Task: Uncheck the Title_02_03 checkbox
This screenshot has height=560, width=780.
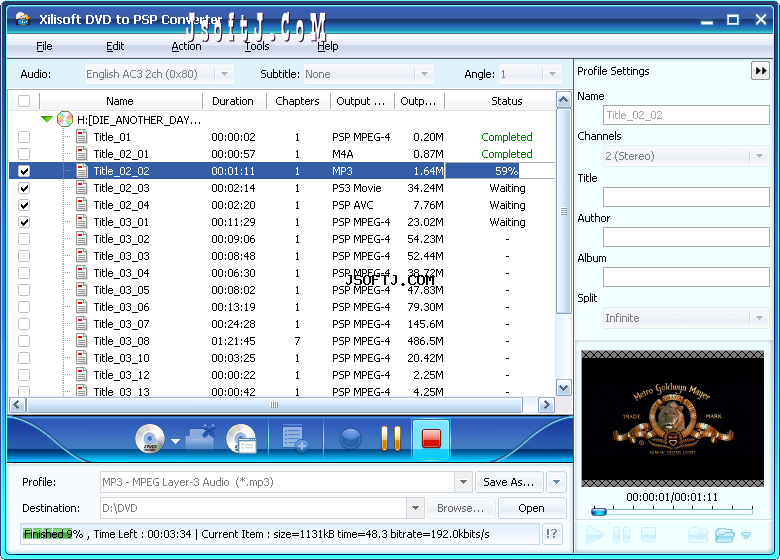Action: [x=24, y=188]
